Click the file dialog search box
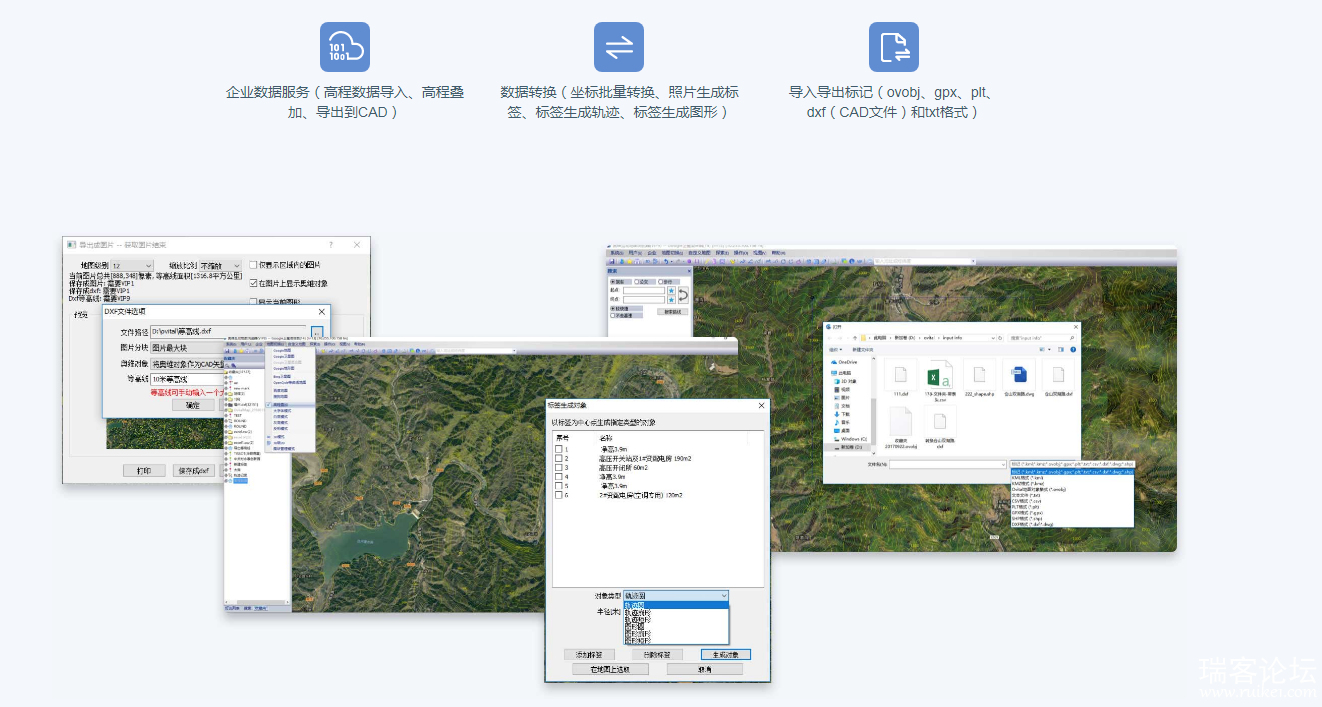1322x707 pixels. point(1043,338)
